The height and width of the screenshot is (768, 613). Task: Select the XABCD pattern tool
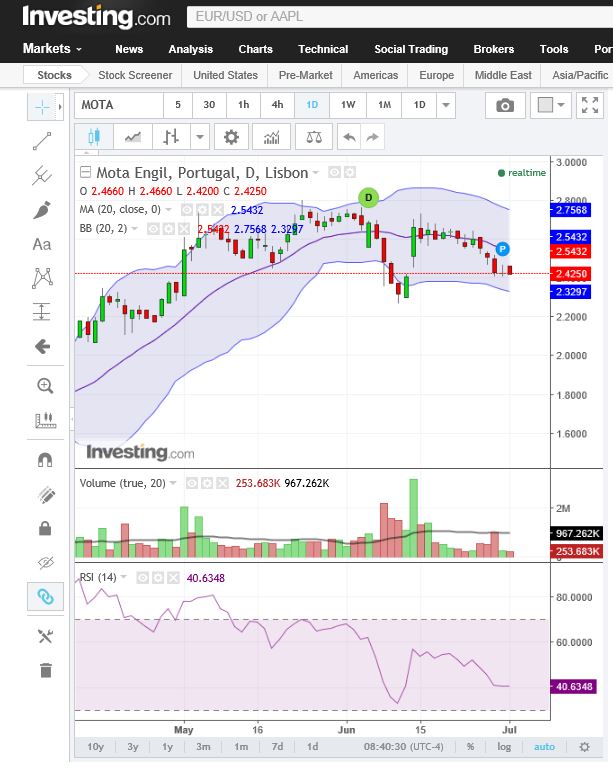[42, 278]
